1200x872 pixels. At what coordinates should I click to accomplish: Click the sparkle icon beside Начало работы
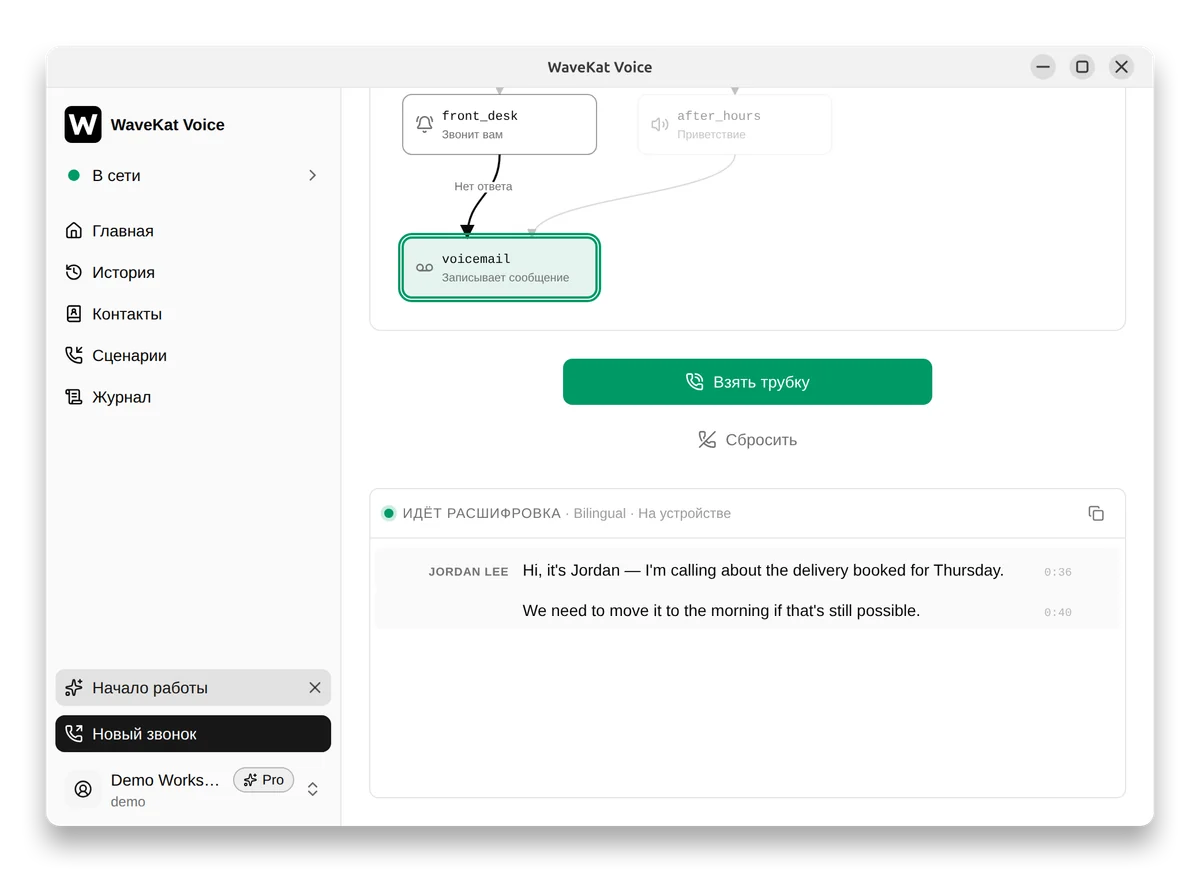click(73, 688)
